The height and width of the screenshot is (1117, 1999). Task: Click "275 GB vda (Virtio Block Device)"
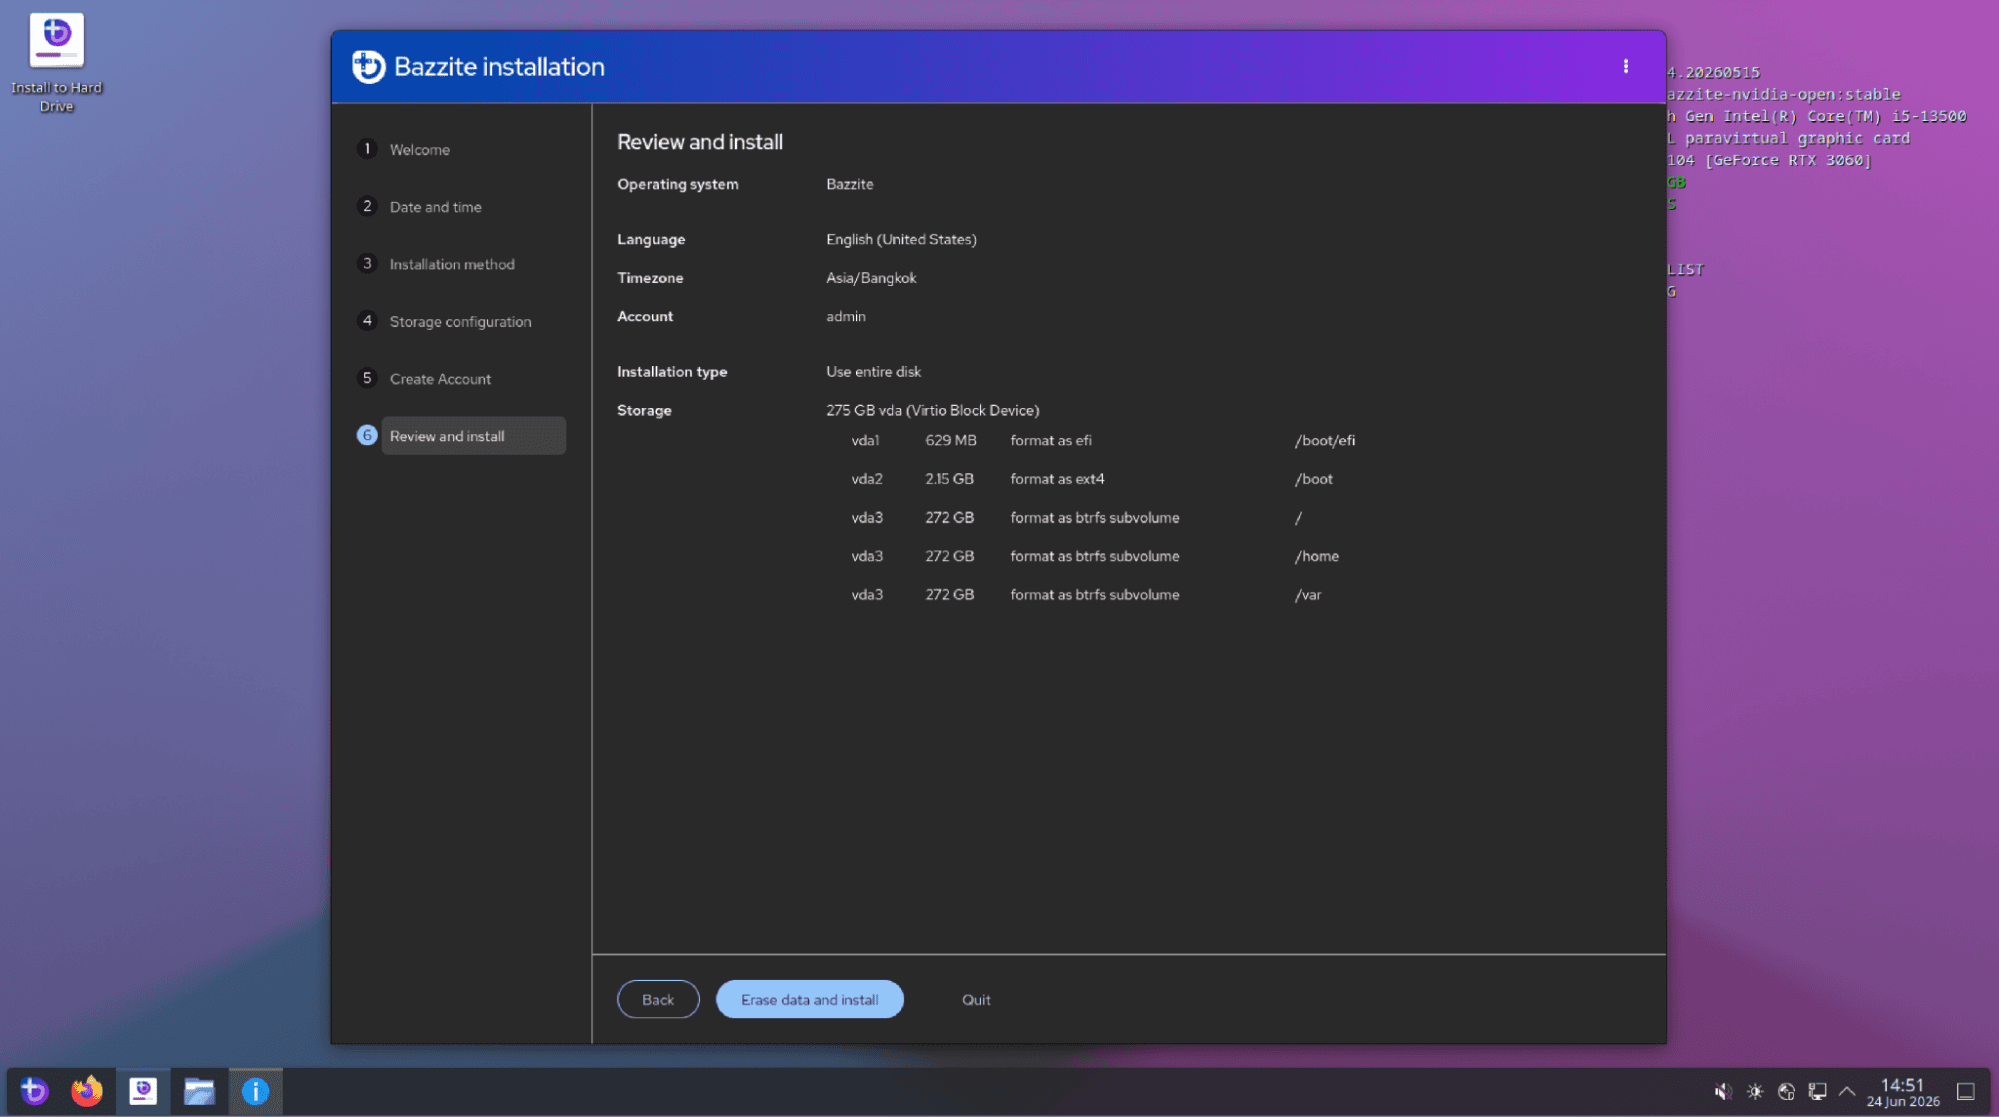point(933,410)
